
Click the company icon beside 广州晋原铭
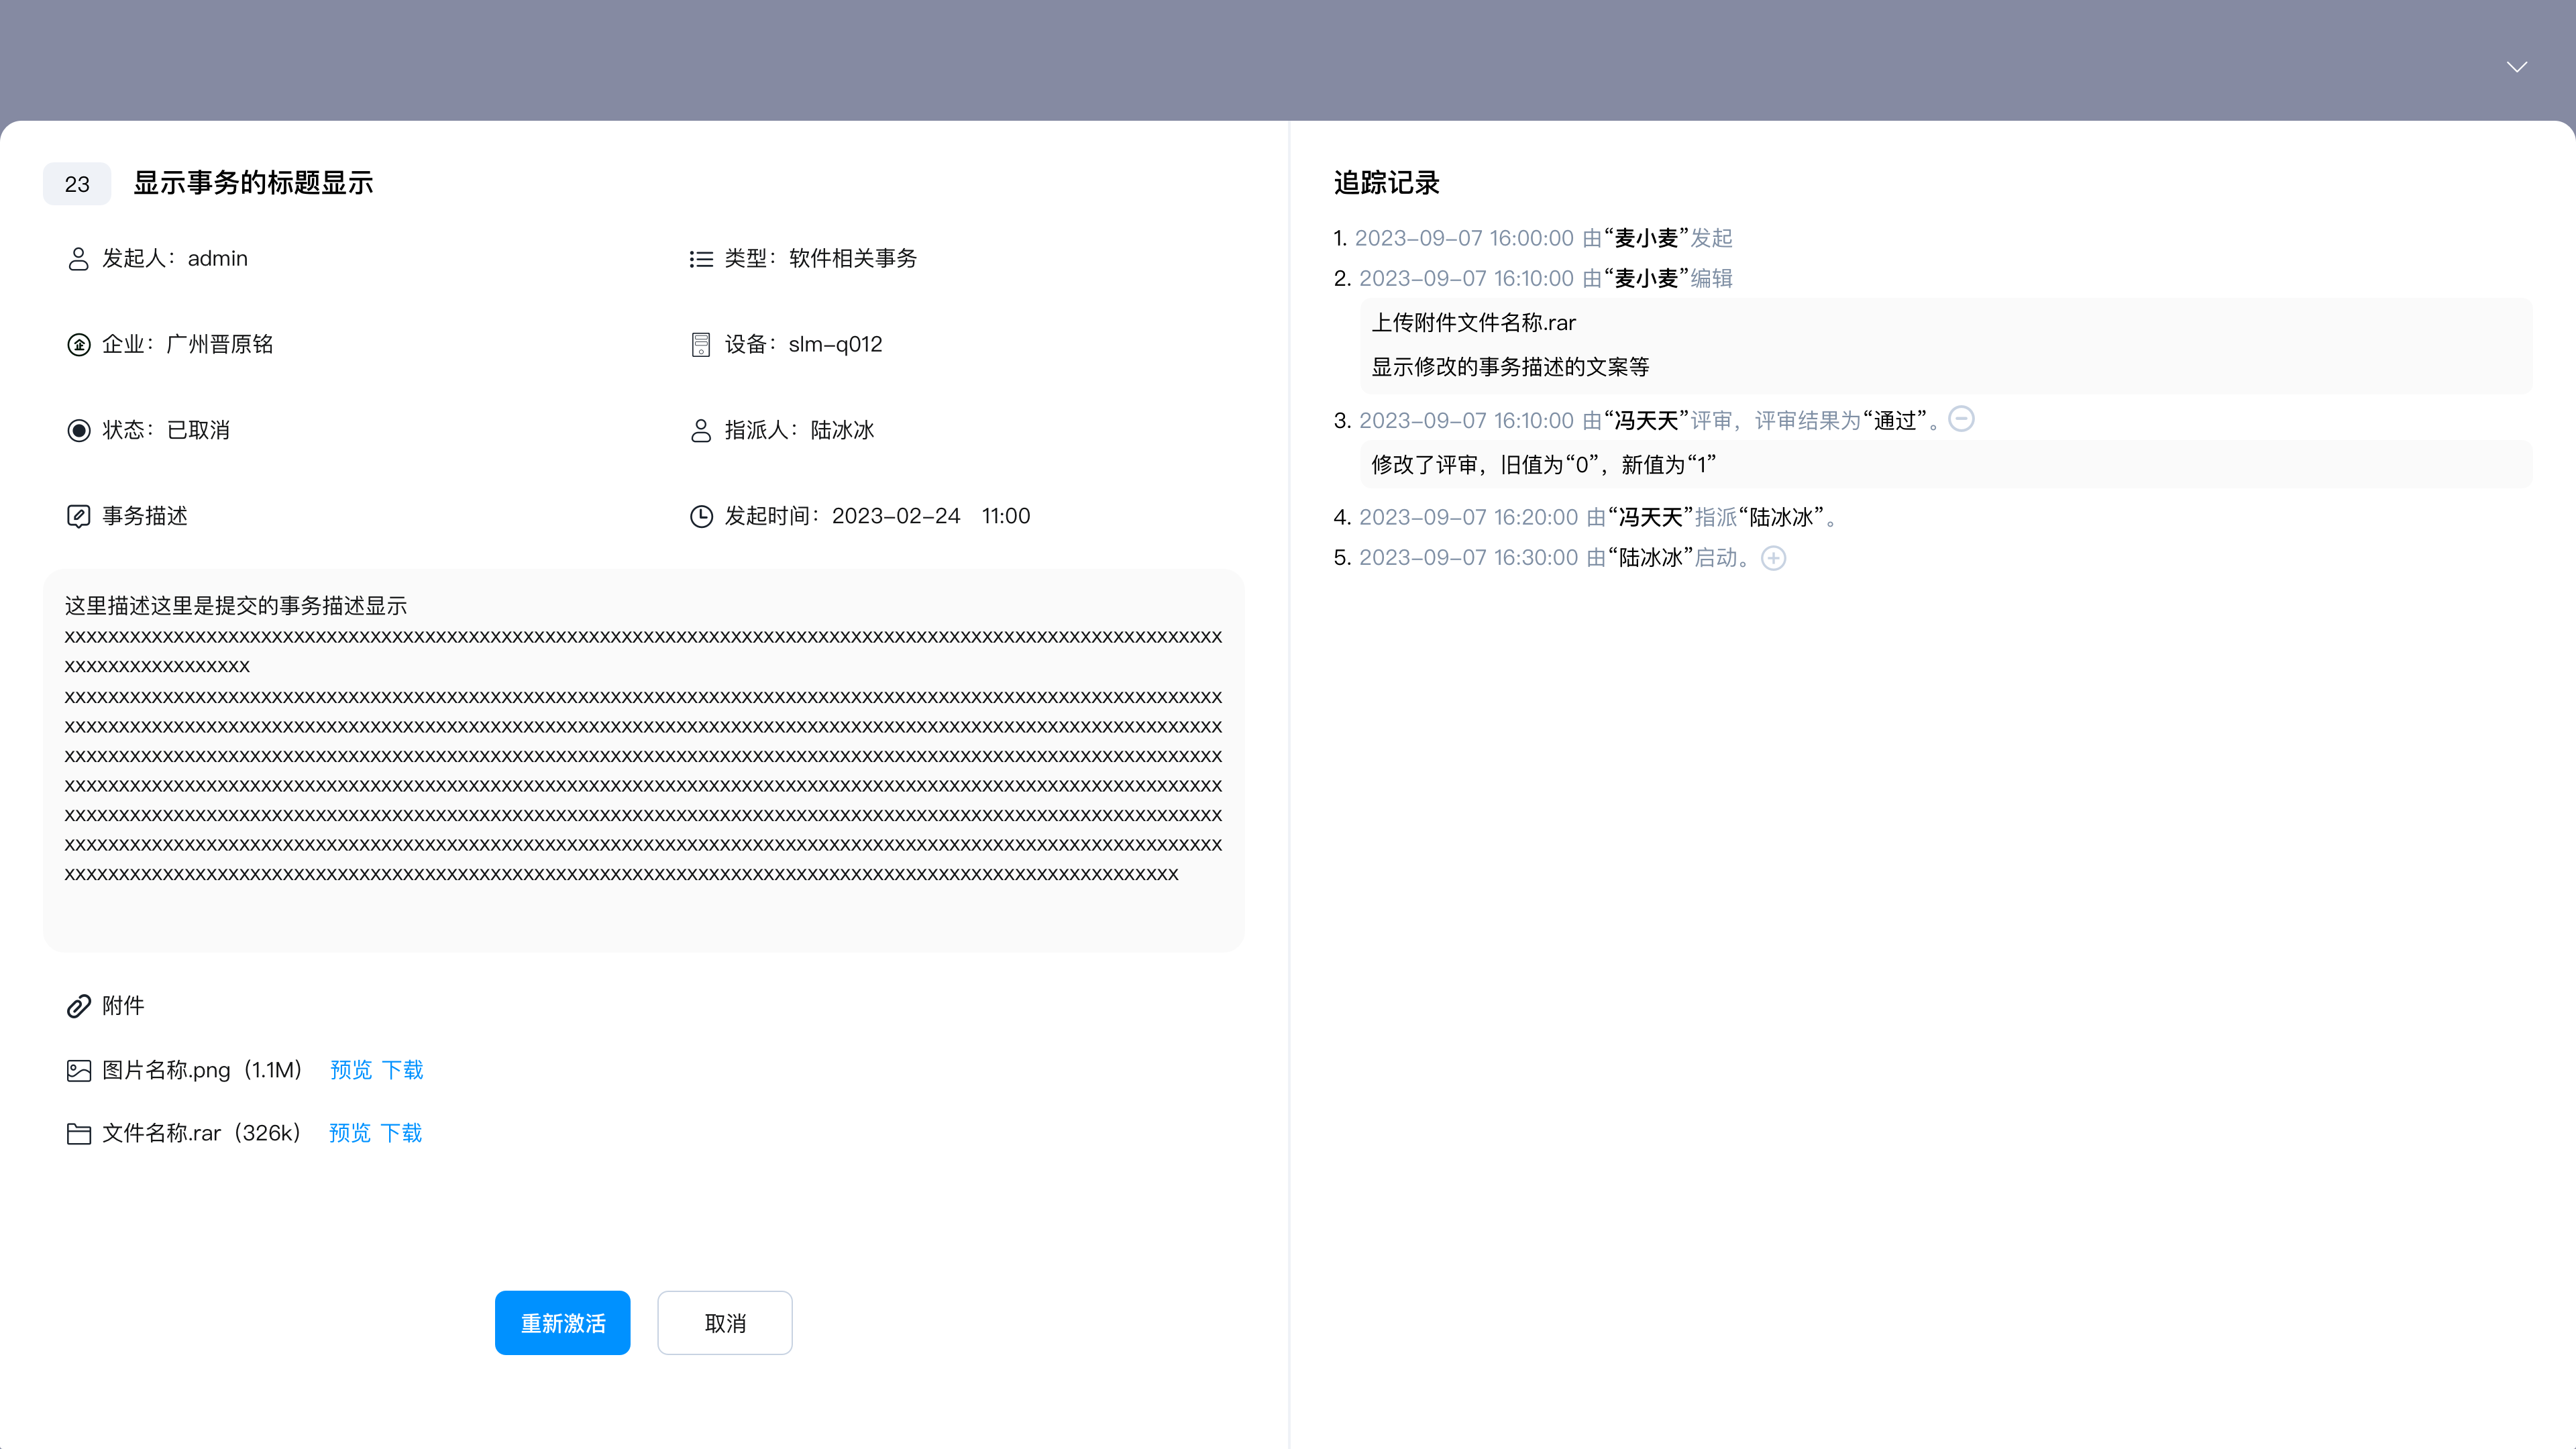(x=78, y=345)
